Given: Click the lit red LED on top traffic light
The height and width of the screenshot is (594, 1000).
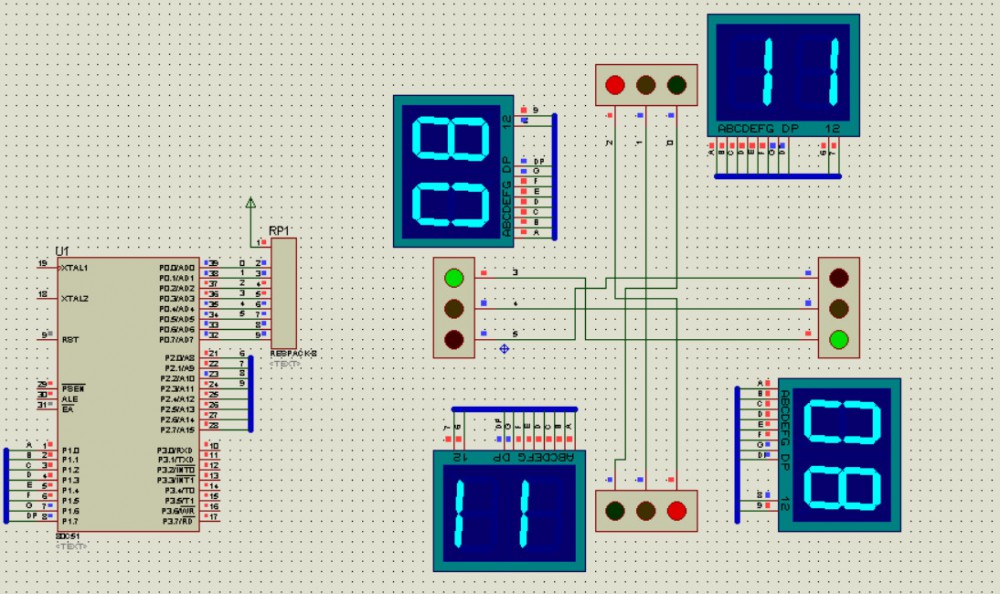Looking at the screenshot, I should click(615, 84).
